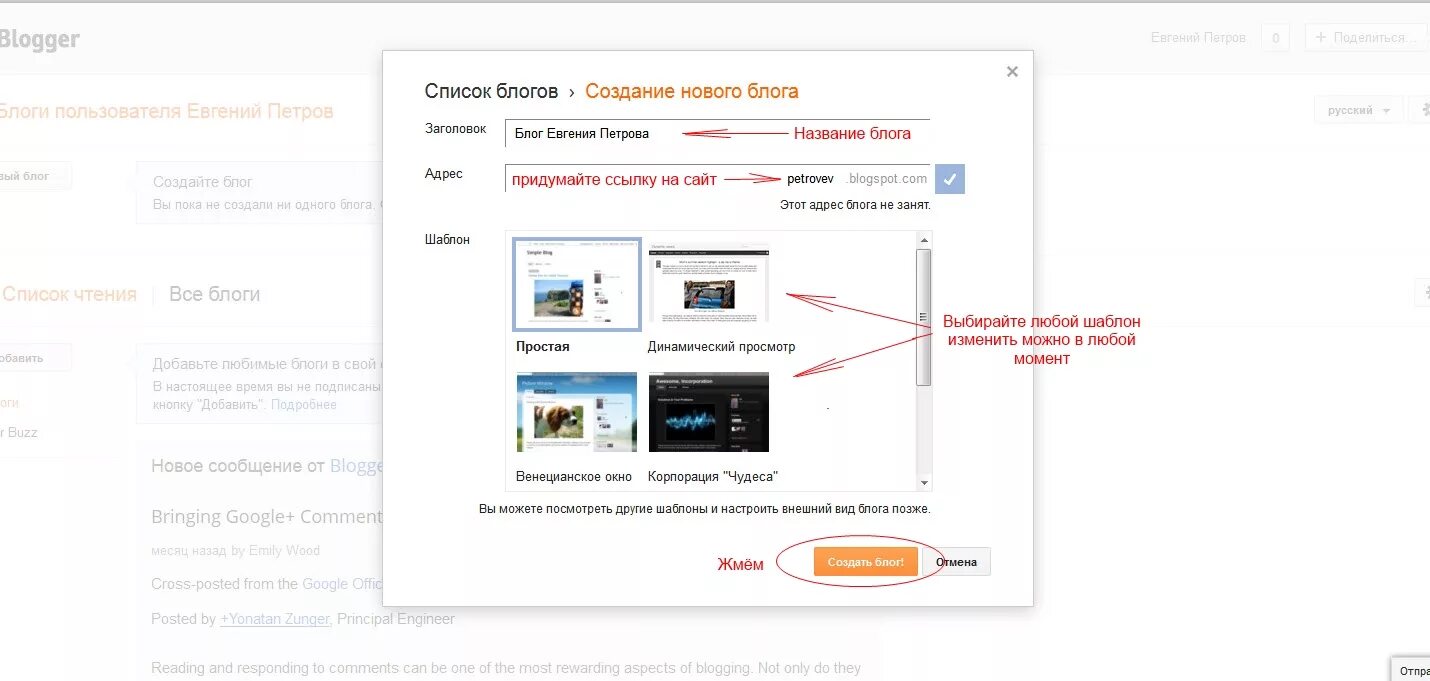This screenshot has width=1430, height=681.
Task: Open the Подробнее link
Action: tap(304, 405)
